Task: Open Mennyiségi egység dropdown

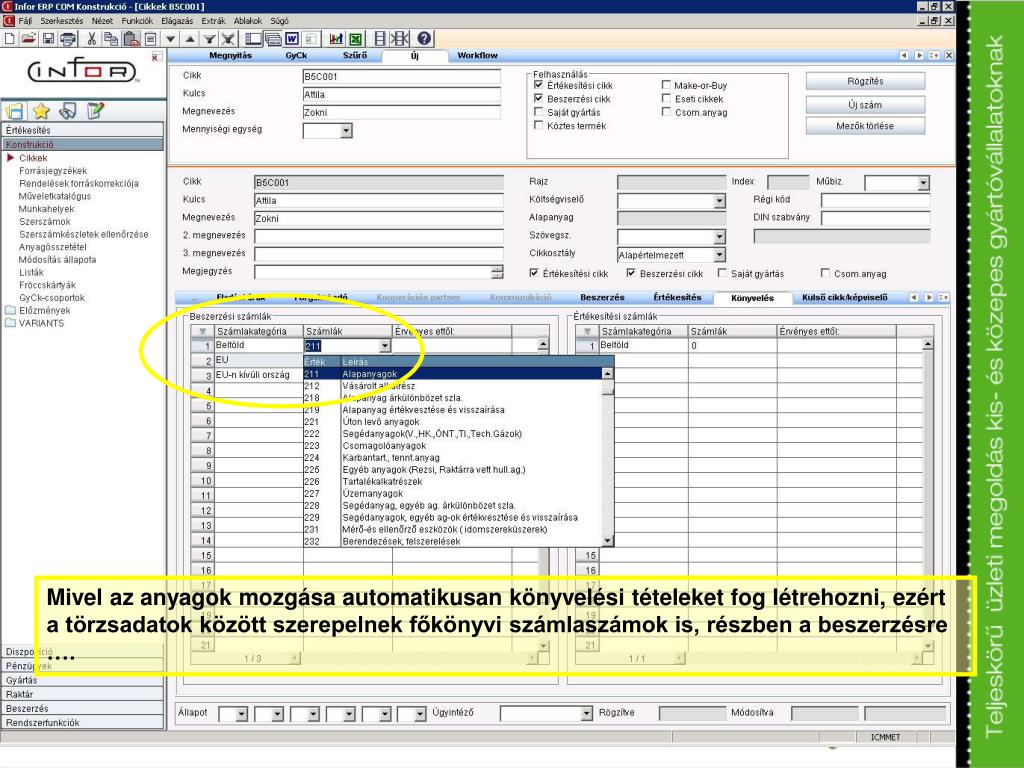Action: 346,131
